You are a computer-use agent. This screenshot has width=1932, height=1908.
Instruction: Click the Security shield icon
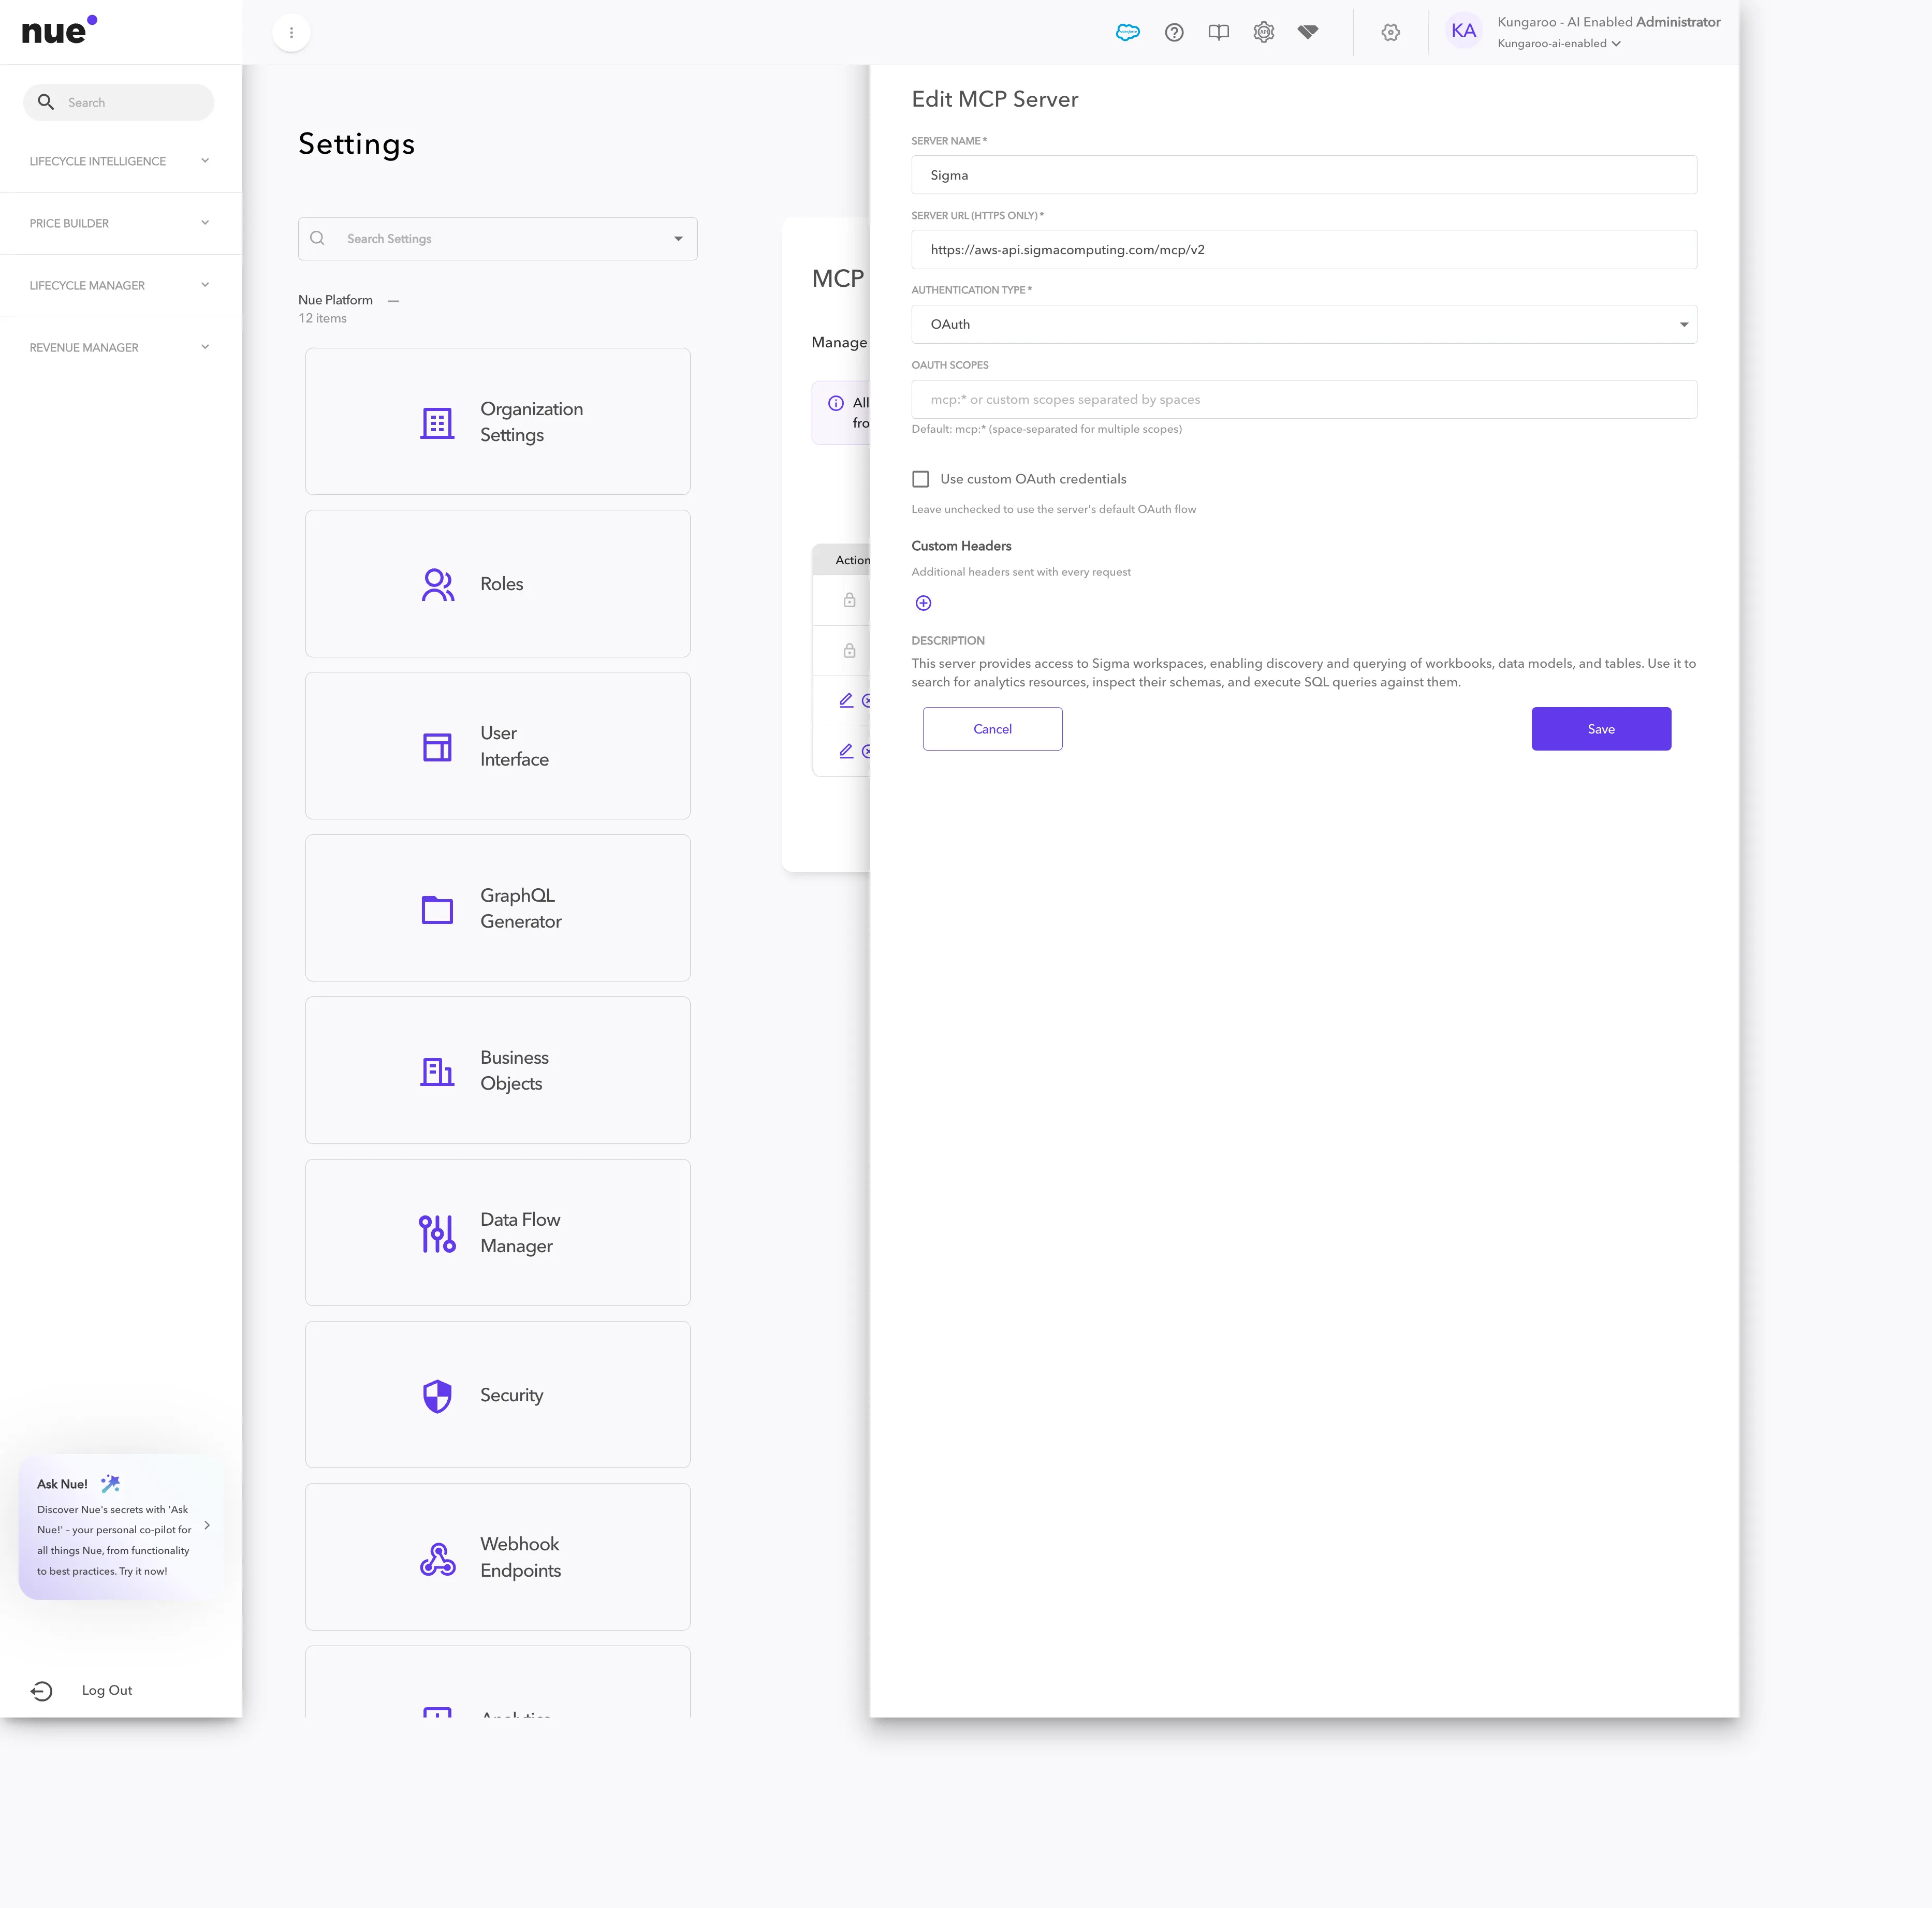(x=437, y=1396)
